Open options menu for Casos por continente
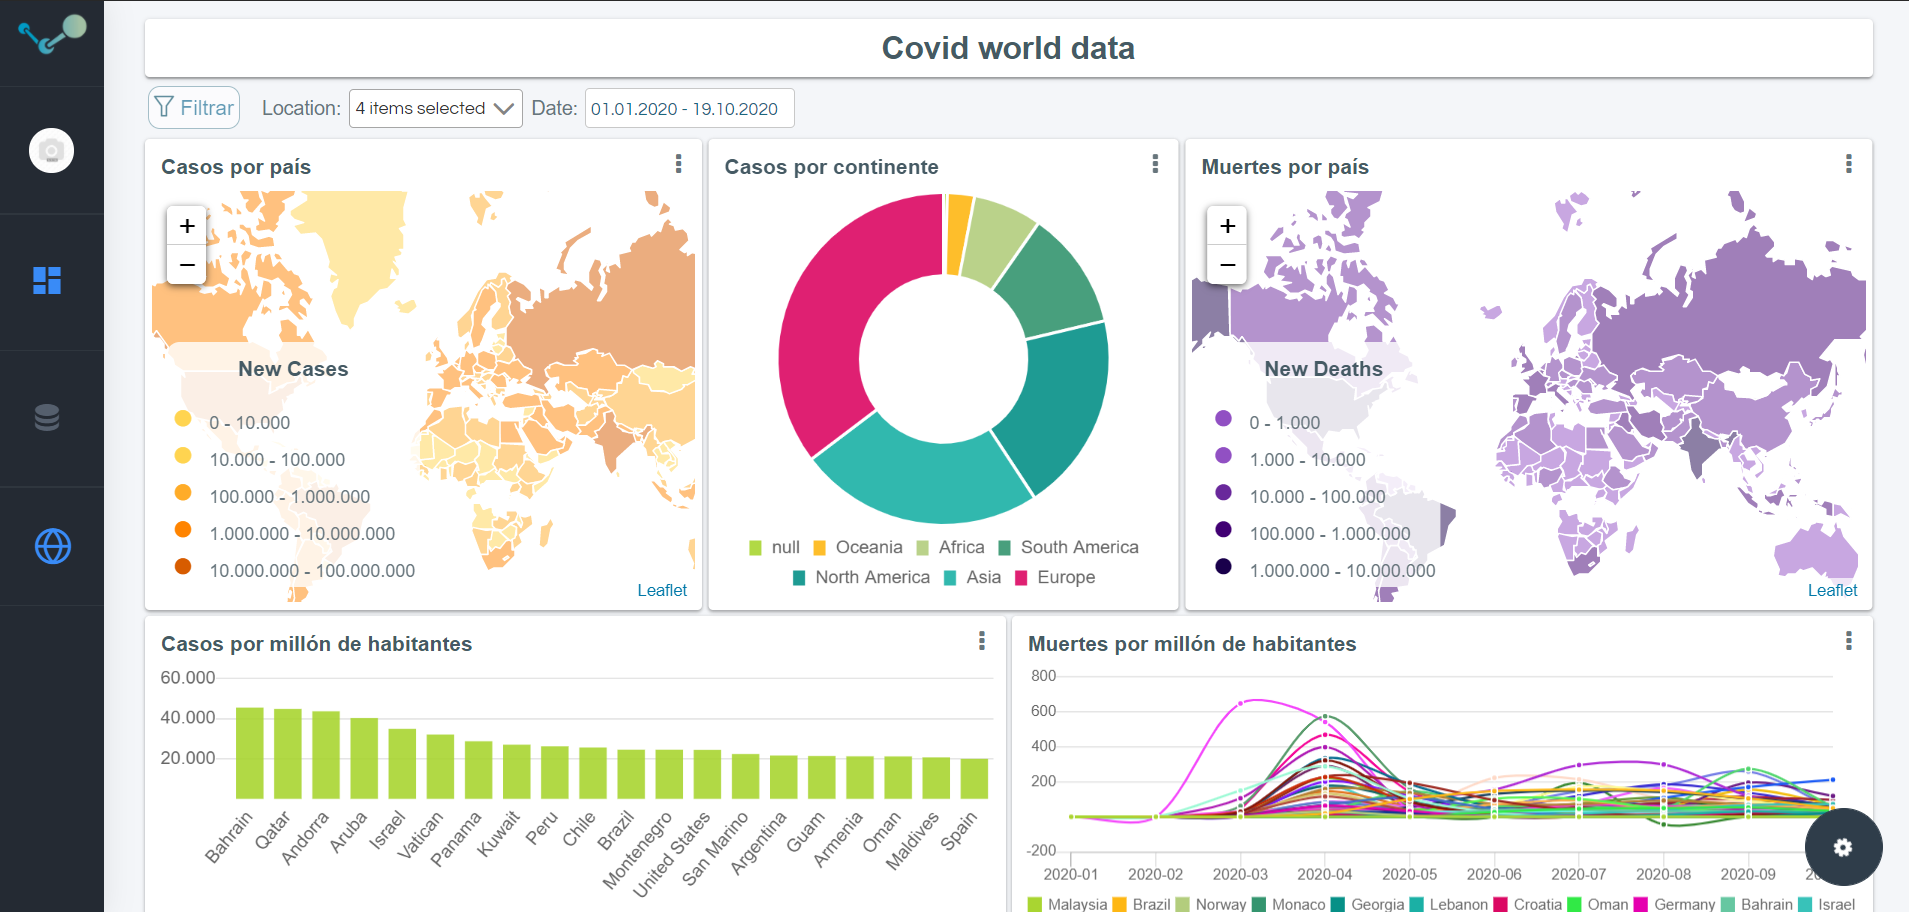 1155,164
